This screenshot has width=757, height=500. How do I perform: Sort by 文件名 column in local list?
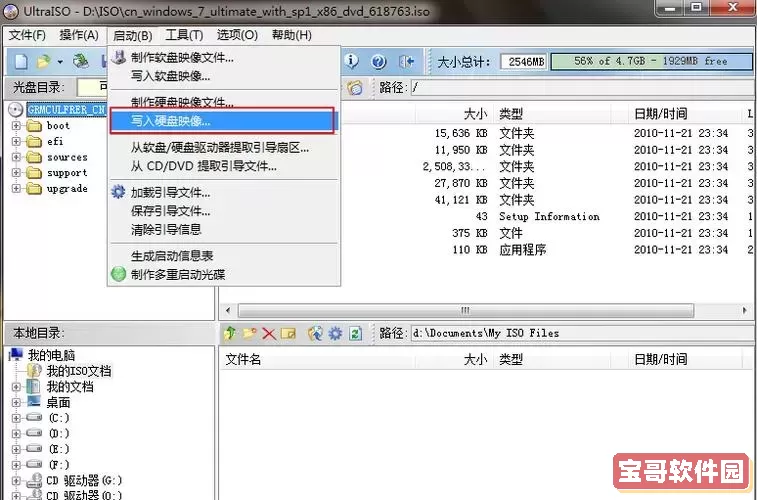tap(243, 360)
